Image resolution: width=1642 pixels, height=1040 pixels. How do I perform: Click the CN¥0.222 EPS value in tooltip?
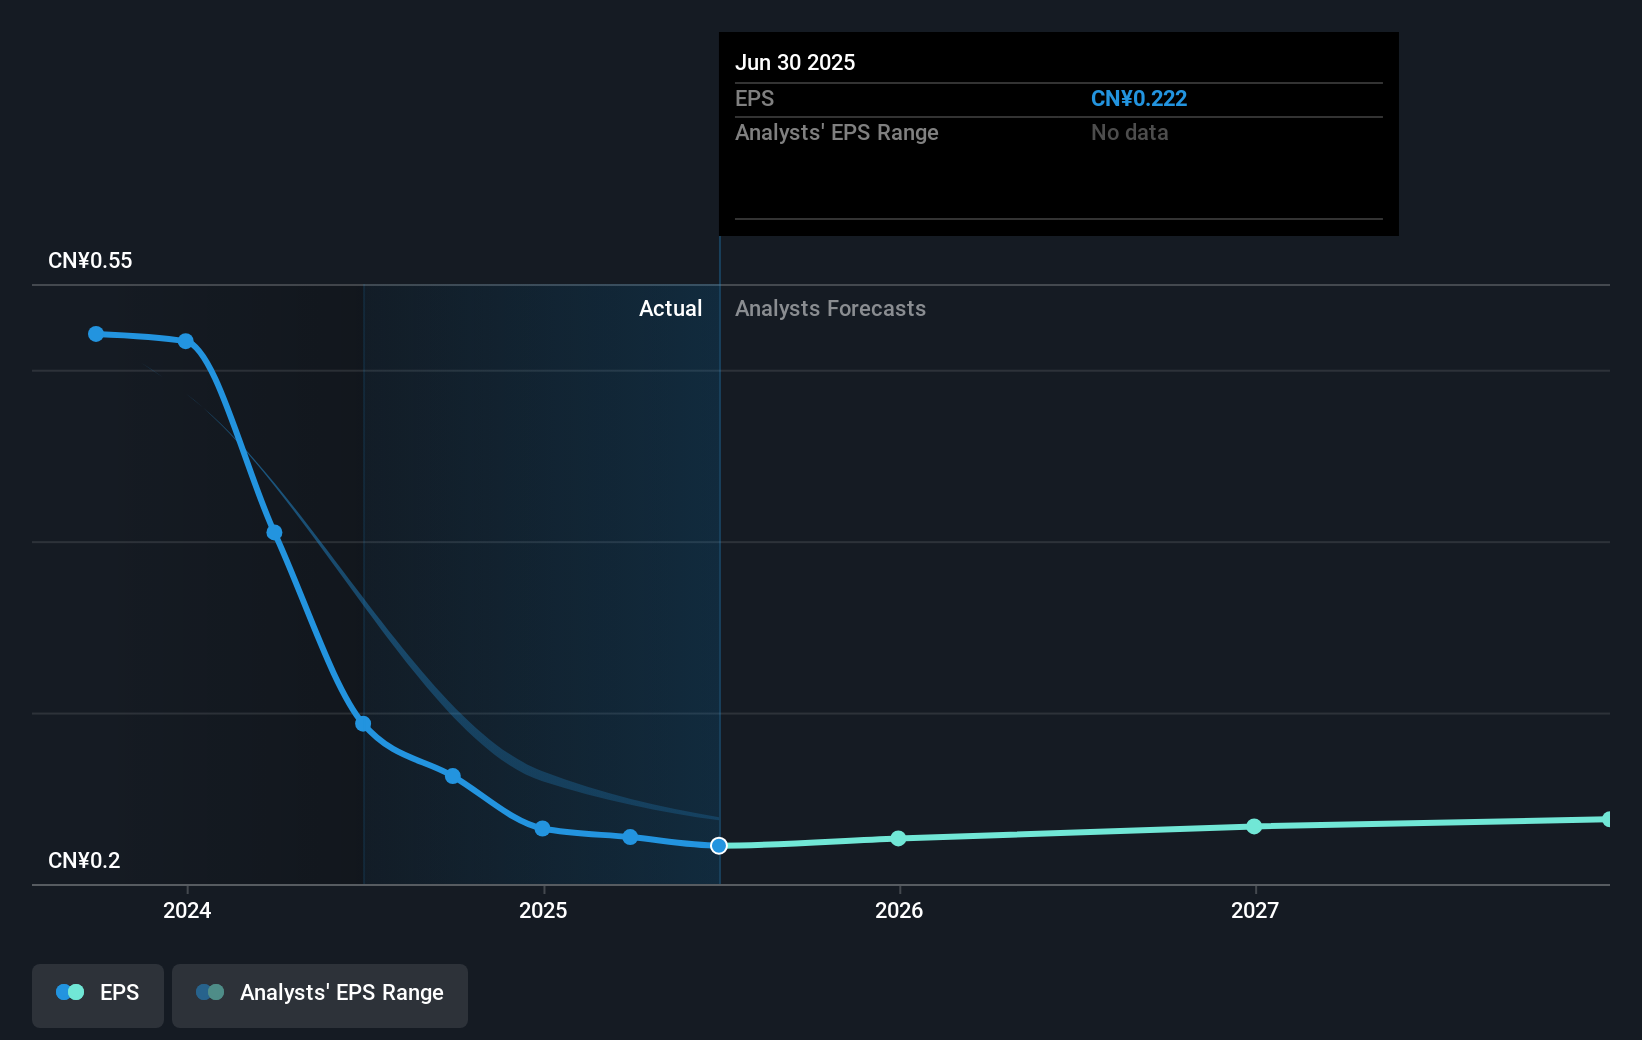(1139, 99)
